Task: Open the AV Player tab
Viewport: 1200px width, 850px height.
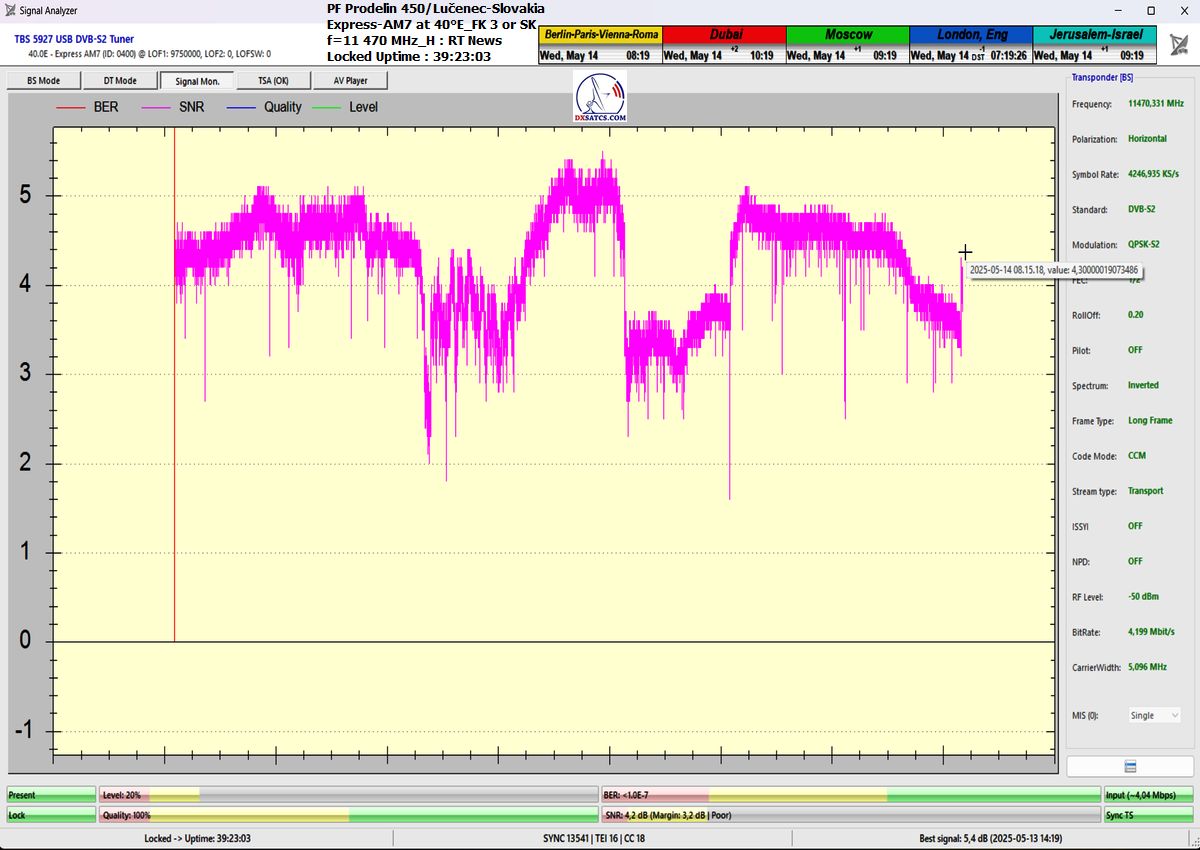Action: [x=350, y=81]
